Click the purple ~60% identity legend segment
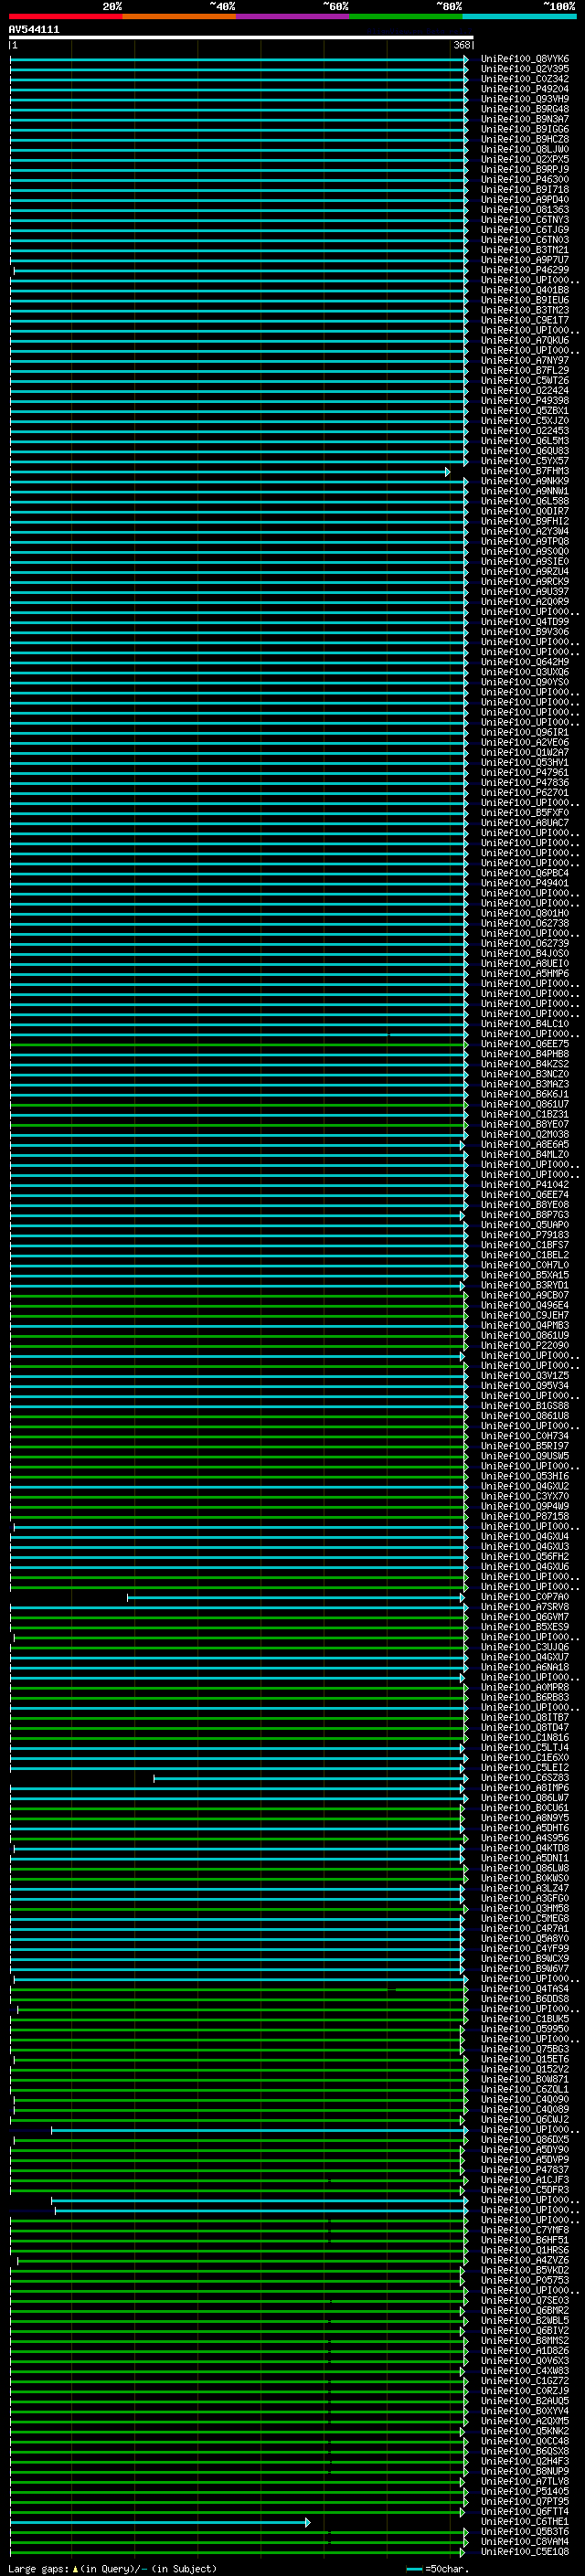This screenshot has width=585, height=2576. click(292, 16)
